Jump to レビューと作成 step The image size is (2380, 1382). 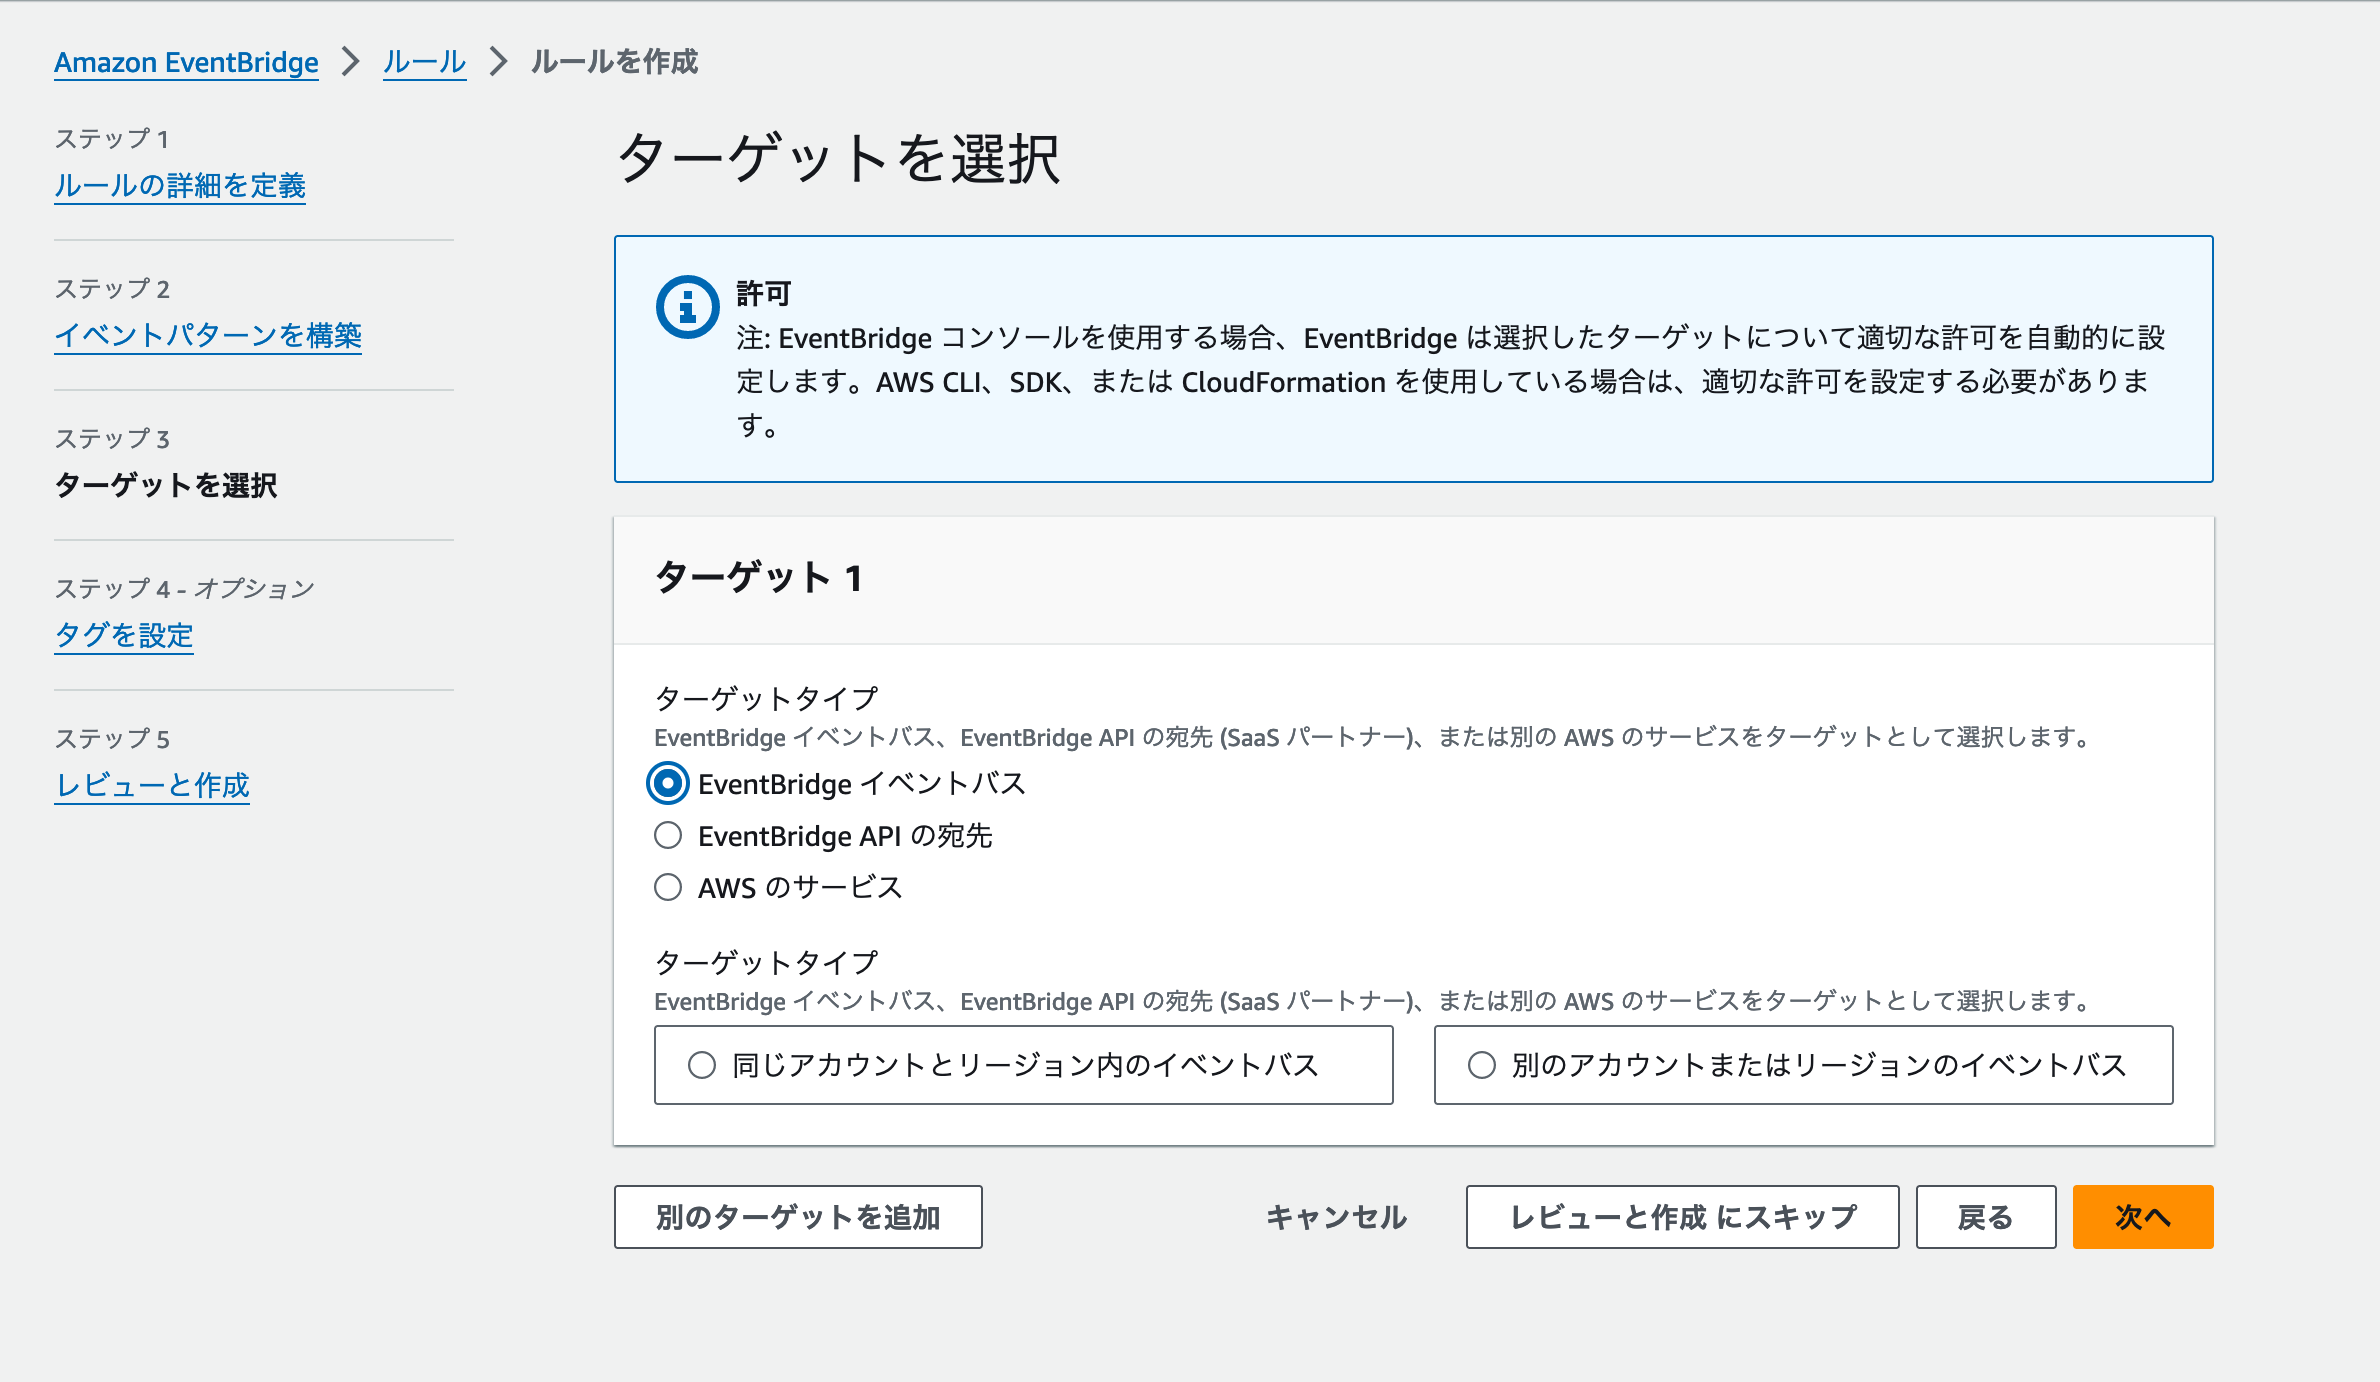pos(152,785)
